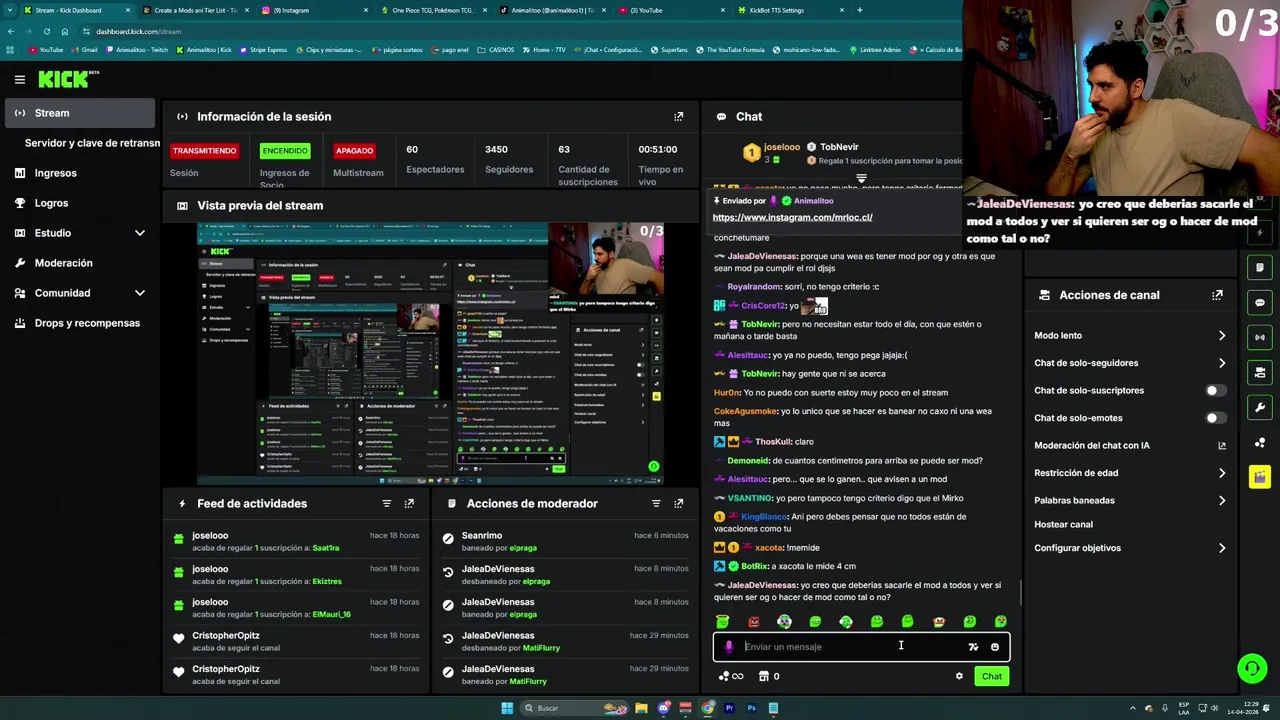The width and height of the screenshot is (1280, 720).
Task: Open the pinned instagram.com/mrloc.cl link
Action: pos(792,217)
